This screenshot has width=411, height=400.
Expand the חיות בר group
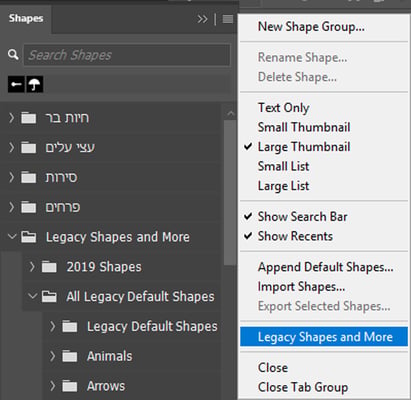[12, 118]
